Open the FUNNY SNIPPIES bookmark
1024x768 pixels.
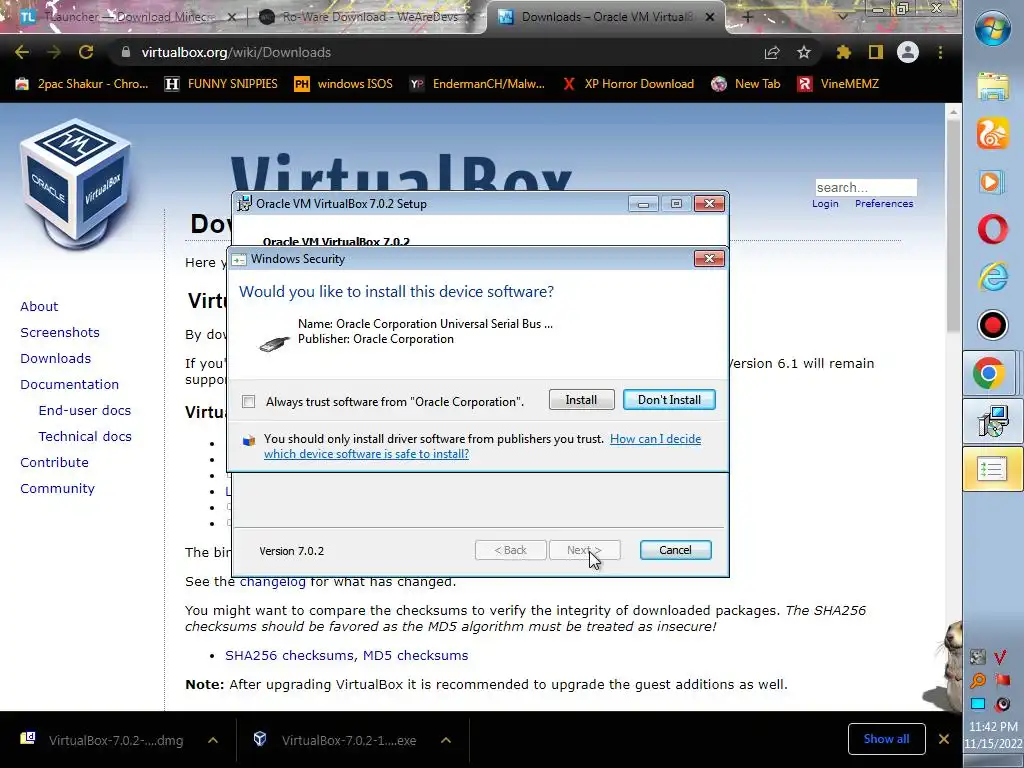pos(221,84)
